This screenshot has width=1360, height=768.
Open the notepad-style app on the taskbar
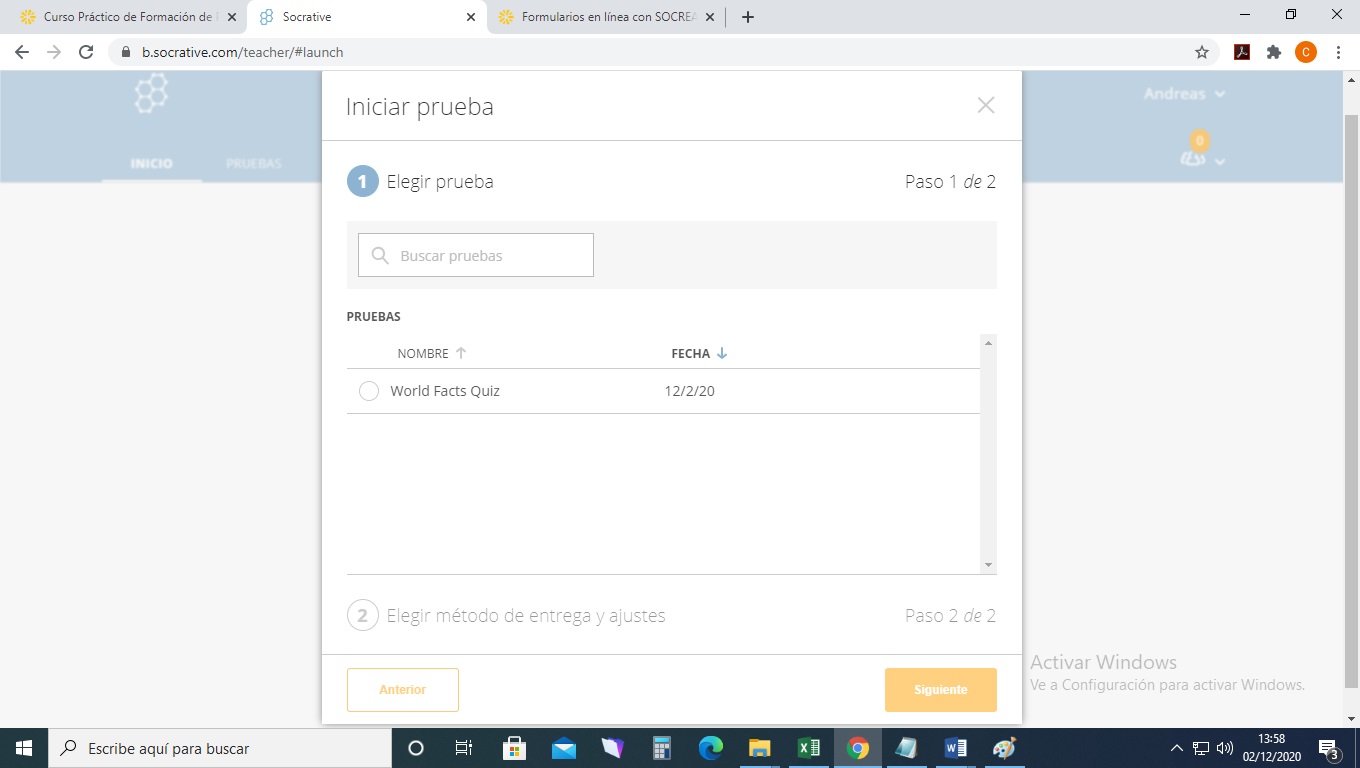click(906, 748)
